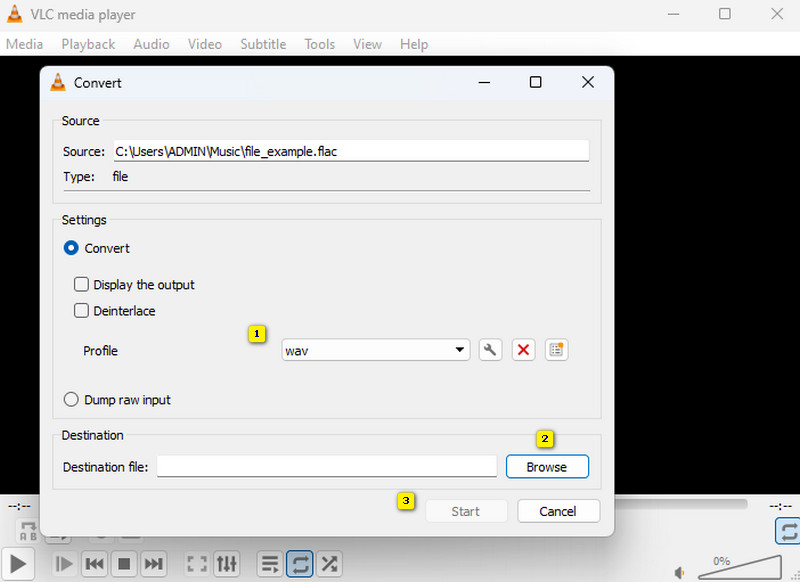Jump to the previous media item
The height and width of the screenshot is (582, 800).
point(94,563)
